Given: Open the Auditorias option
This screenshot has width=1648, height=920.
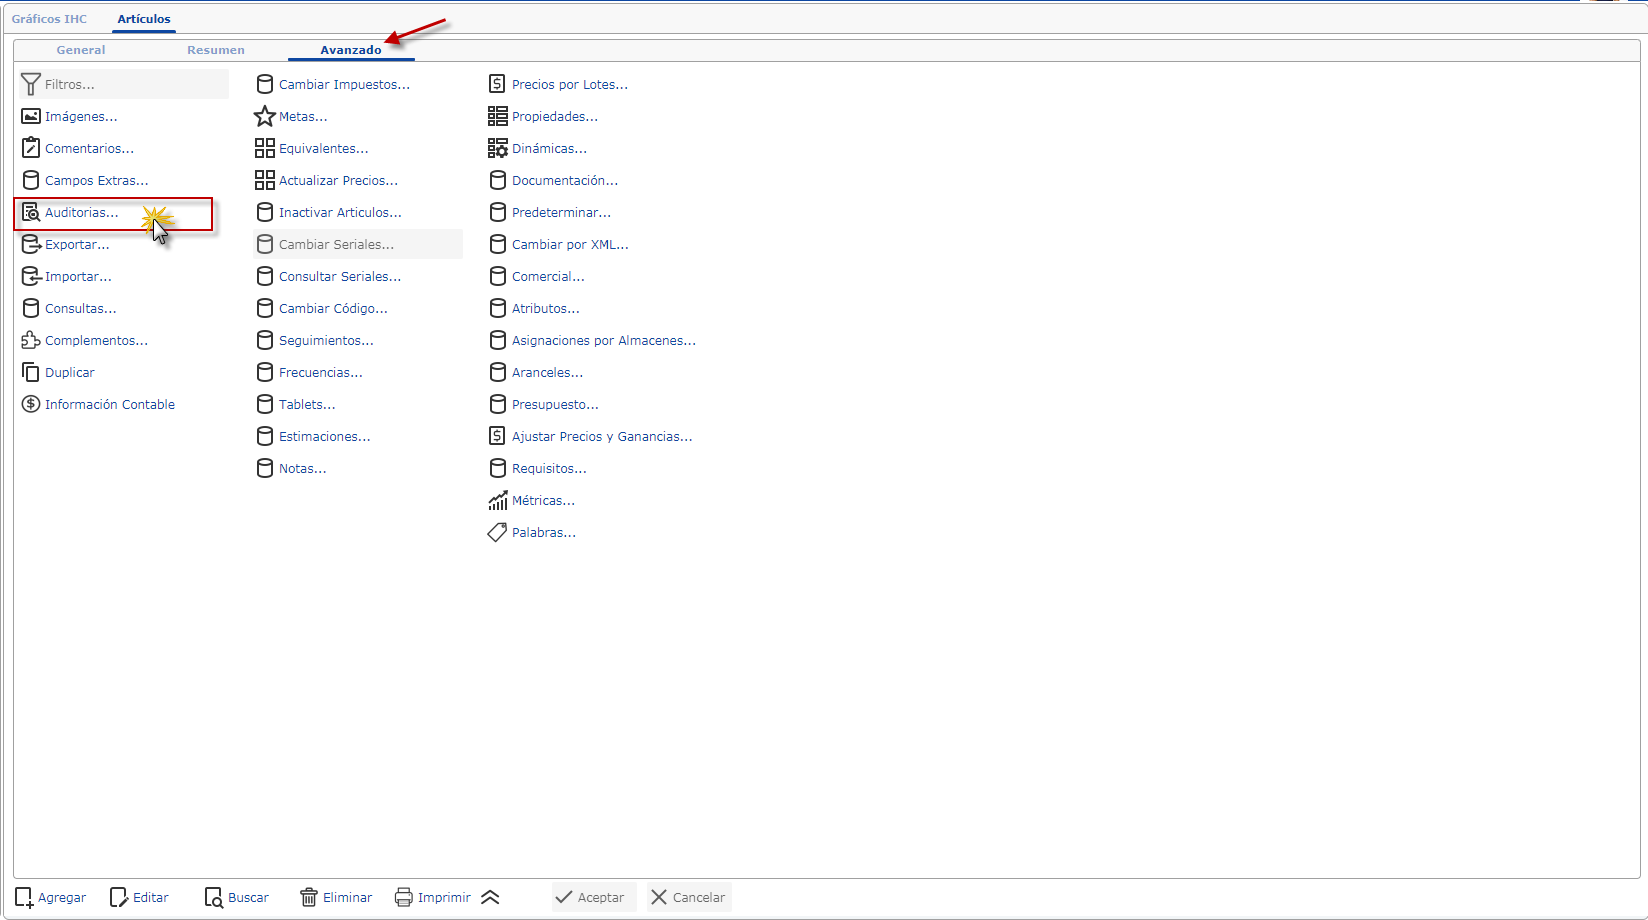Looking at the screenshot, I should (81, 213).
